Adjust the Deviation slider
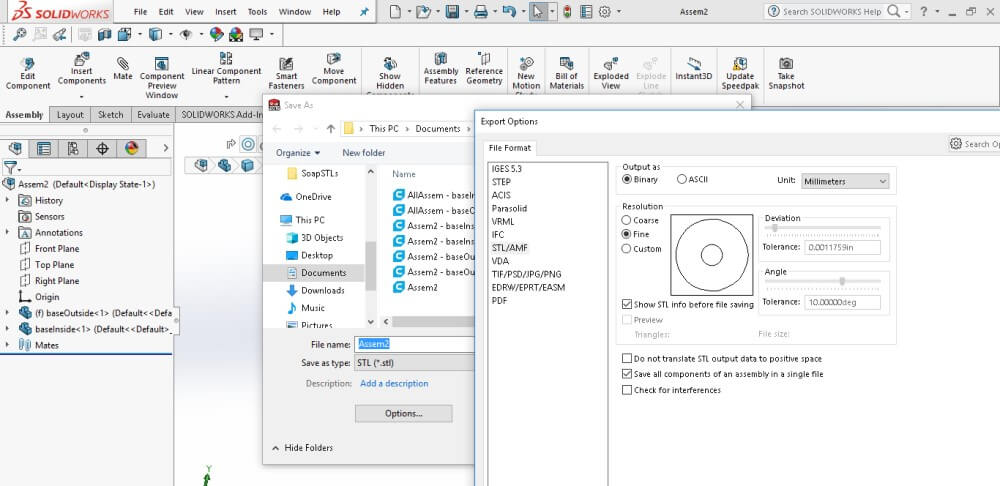The height and width of the screenshot is (486, 1000). 775,228
